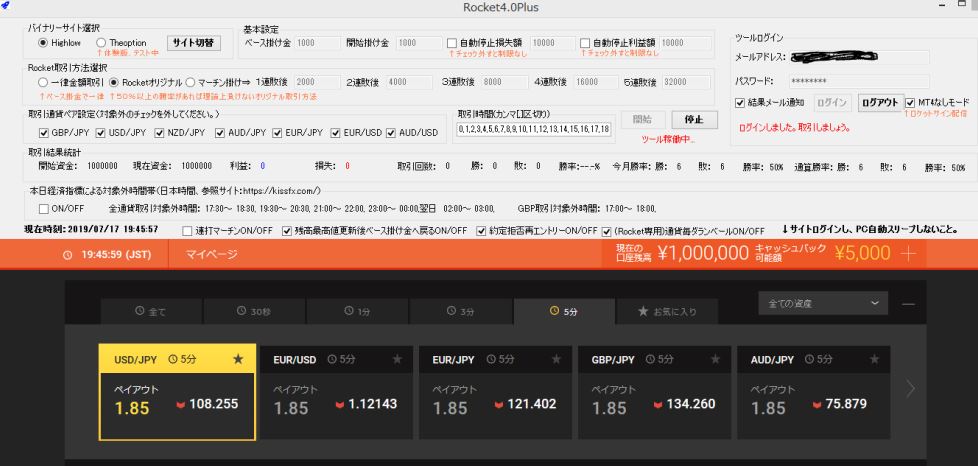Click the 5連敗後 amount field

point(686,82)
